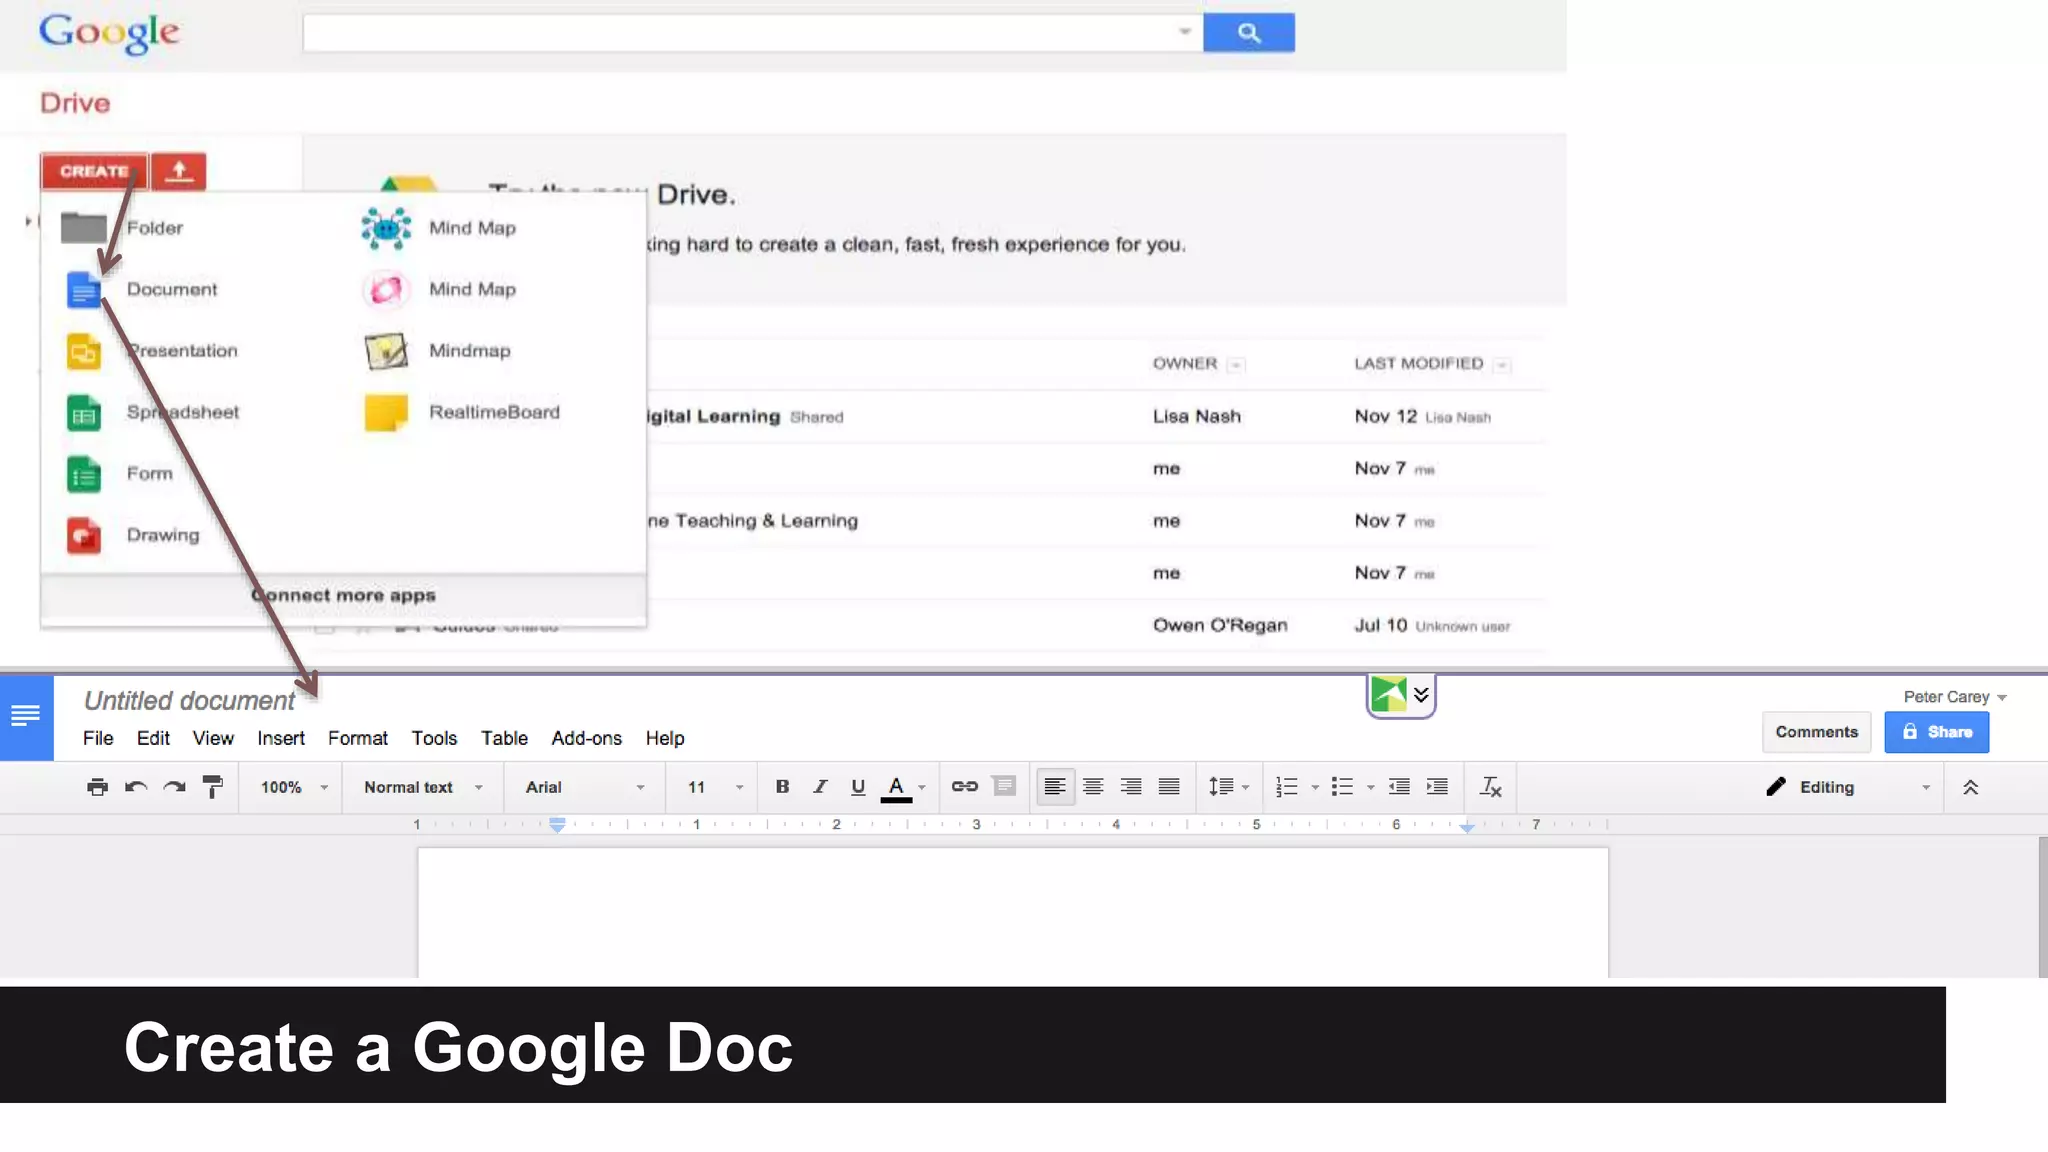Open the Arial font dropdown
The image size is (2048, 1152).
tap(585, 787)
